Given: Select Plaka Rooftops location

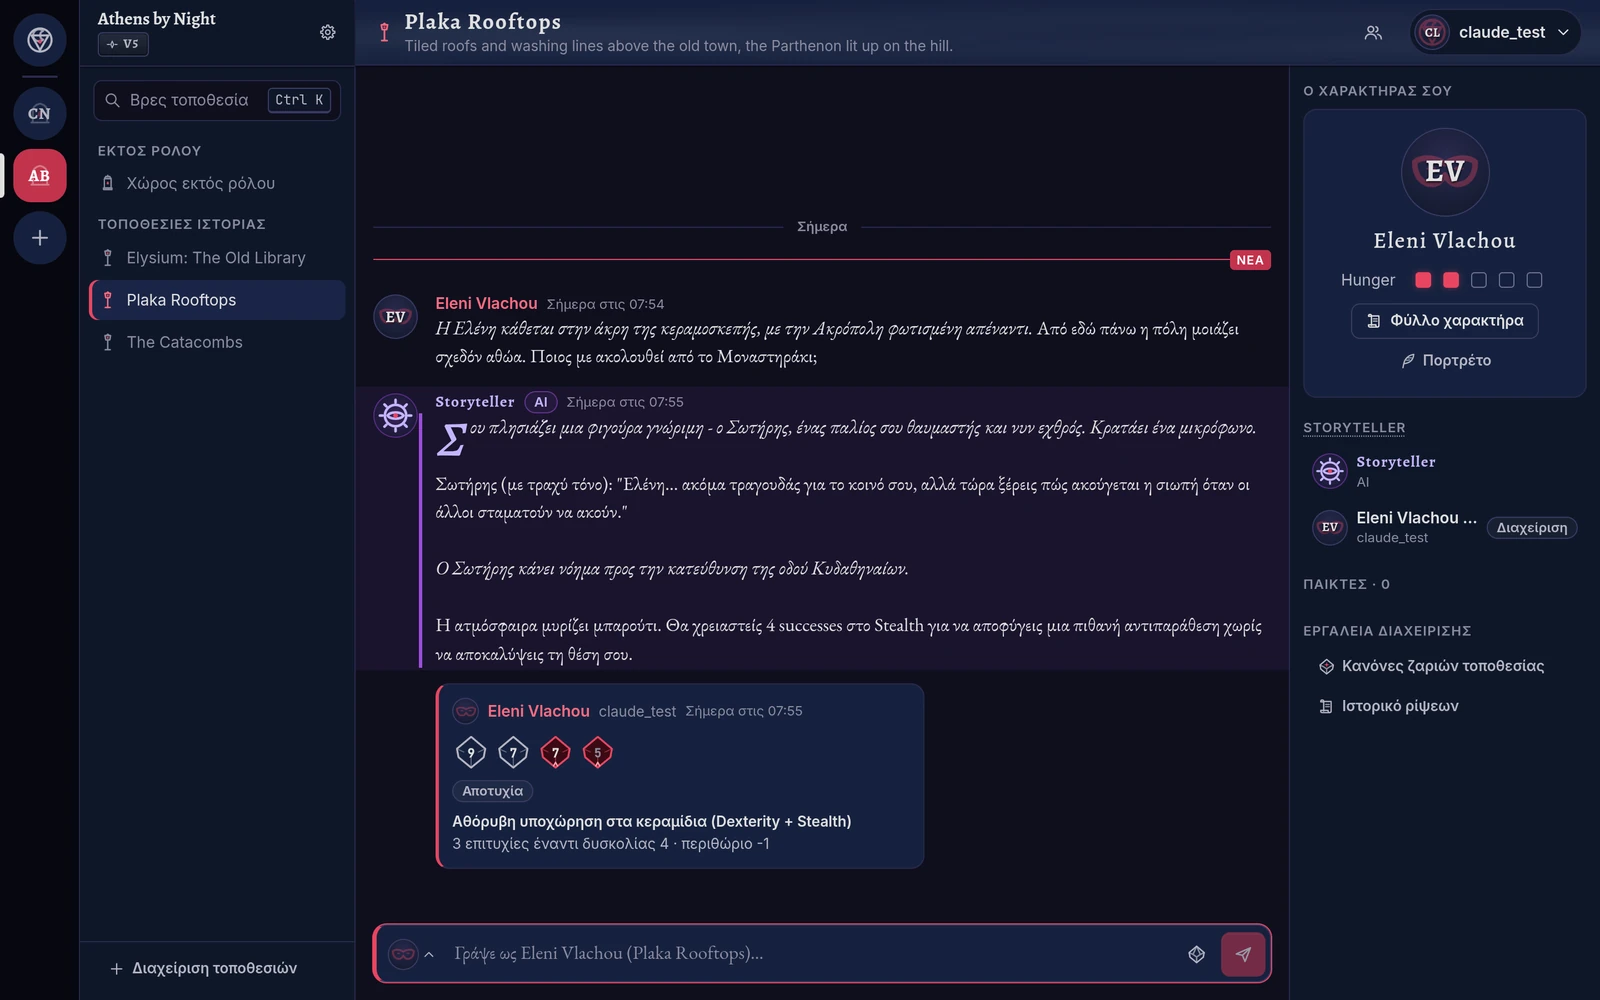Looking at the screenshot, I should (x=217, y=300).
